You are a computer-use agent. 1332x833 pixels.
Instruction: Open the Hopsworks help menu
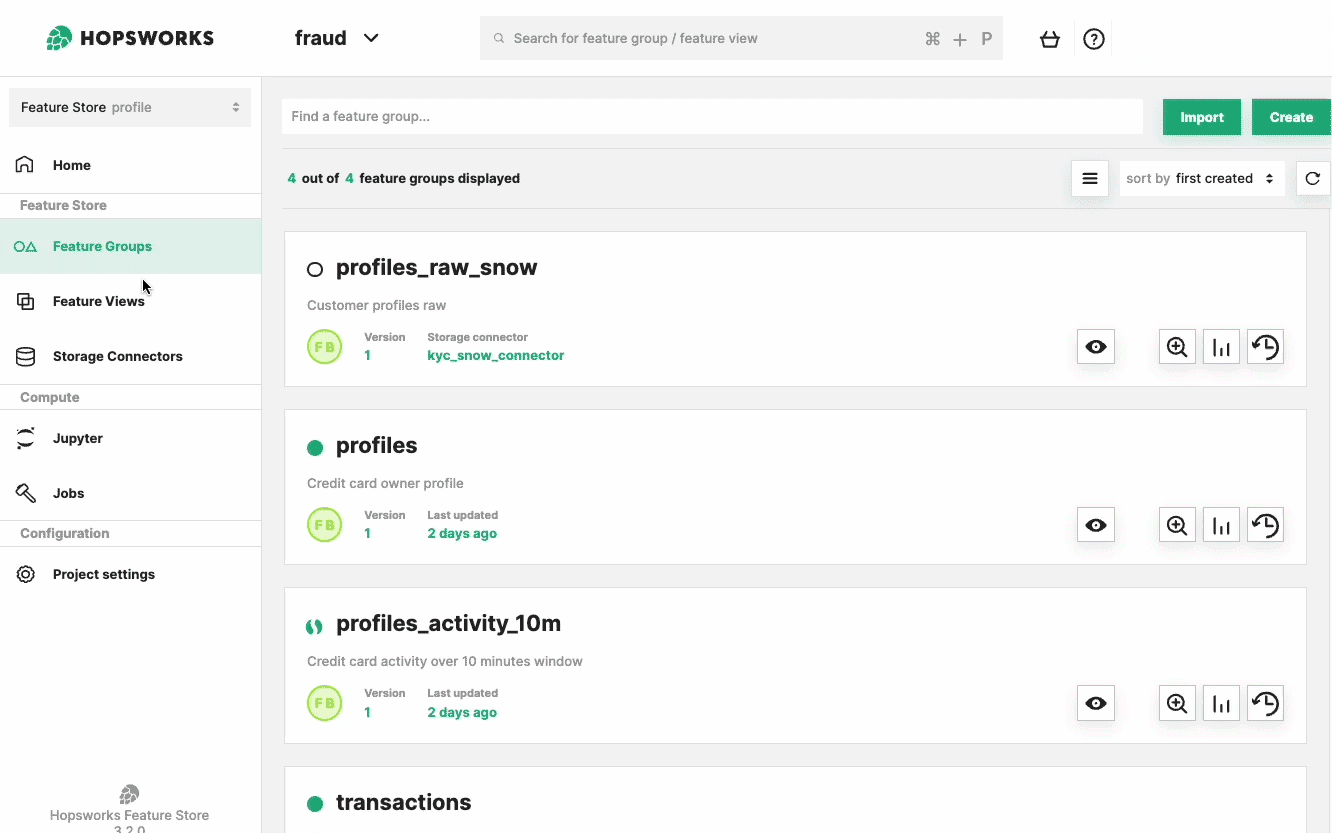pos(1093,38)
